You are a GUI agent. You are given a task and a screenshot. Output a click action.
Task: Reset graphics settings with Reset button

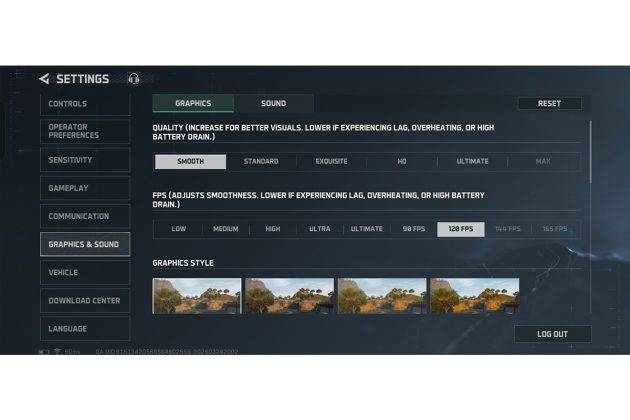click(549, 103)
